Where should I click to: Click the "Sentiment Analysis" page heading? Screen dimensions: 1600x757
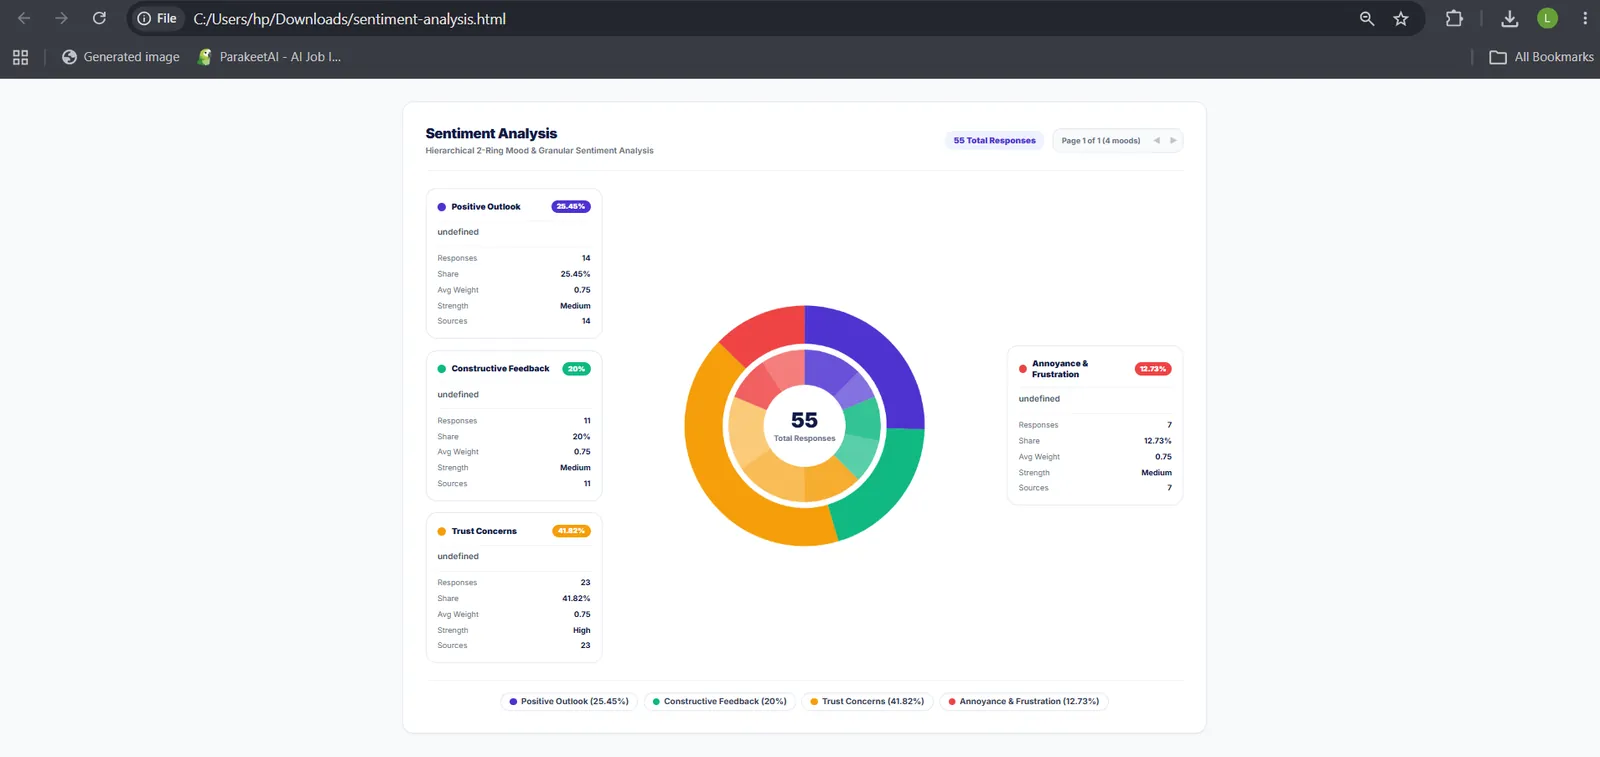491,133
